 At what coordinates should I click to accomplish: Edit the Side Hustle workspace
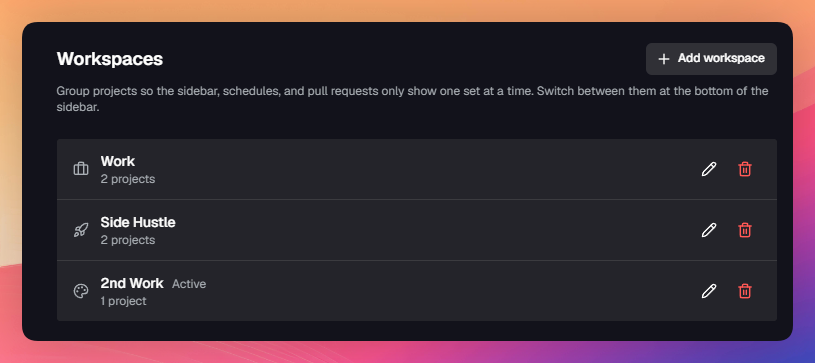click(x=709, y=230)
